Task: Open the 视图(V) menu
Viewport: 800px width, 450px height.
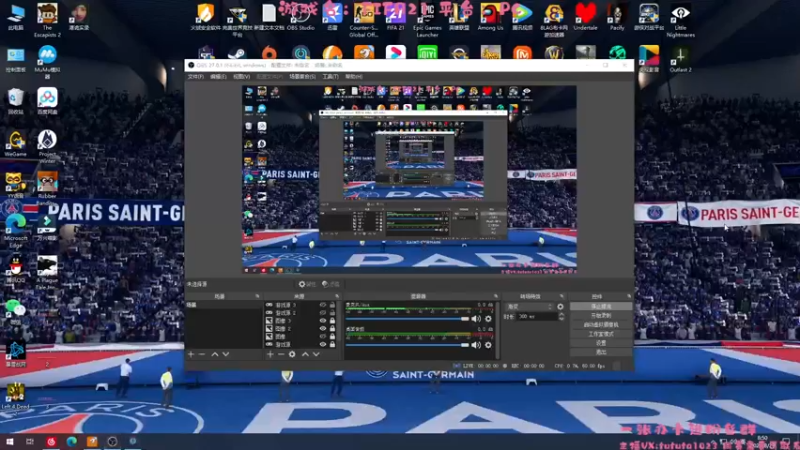Action: pyautogui.click(x=241, y=77)
